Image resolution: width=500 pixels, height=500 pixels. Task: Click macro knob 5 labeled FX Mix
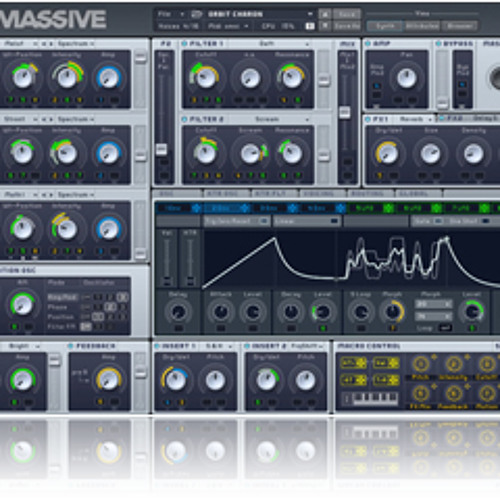(x=421, y=394)
